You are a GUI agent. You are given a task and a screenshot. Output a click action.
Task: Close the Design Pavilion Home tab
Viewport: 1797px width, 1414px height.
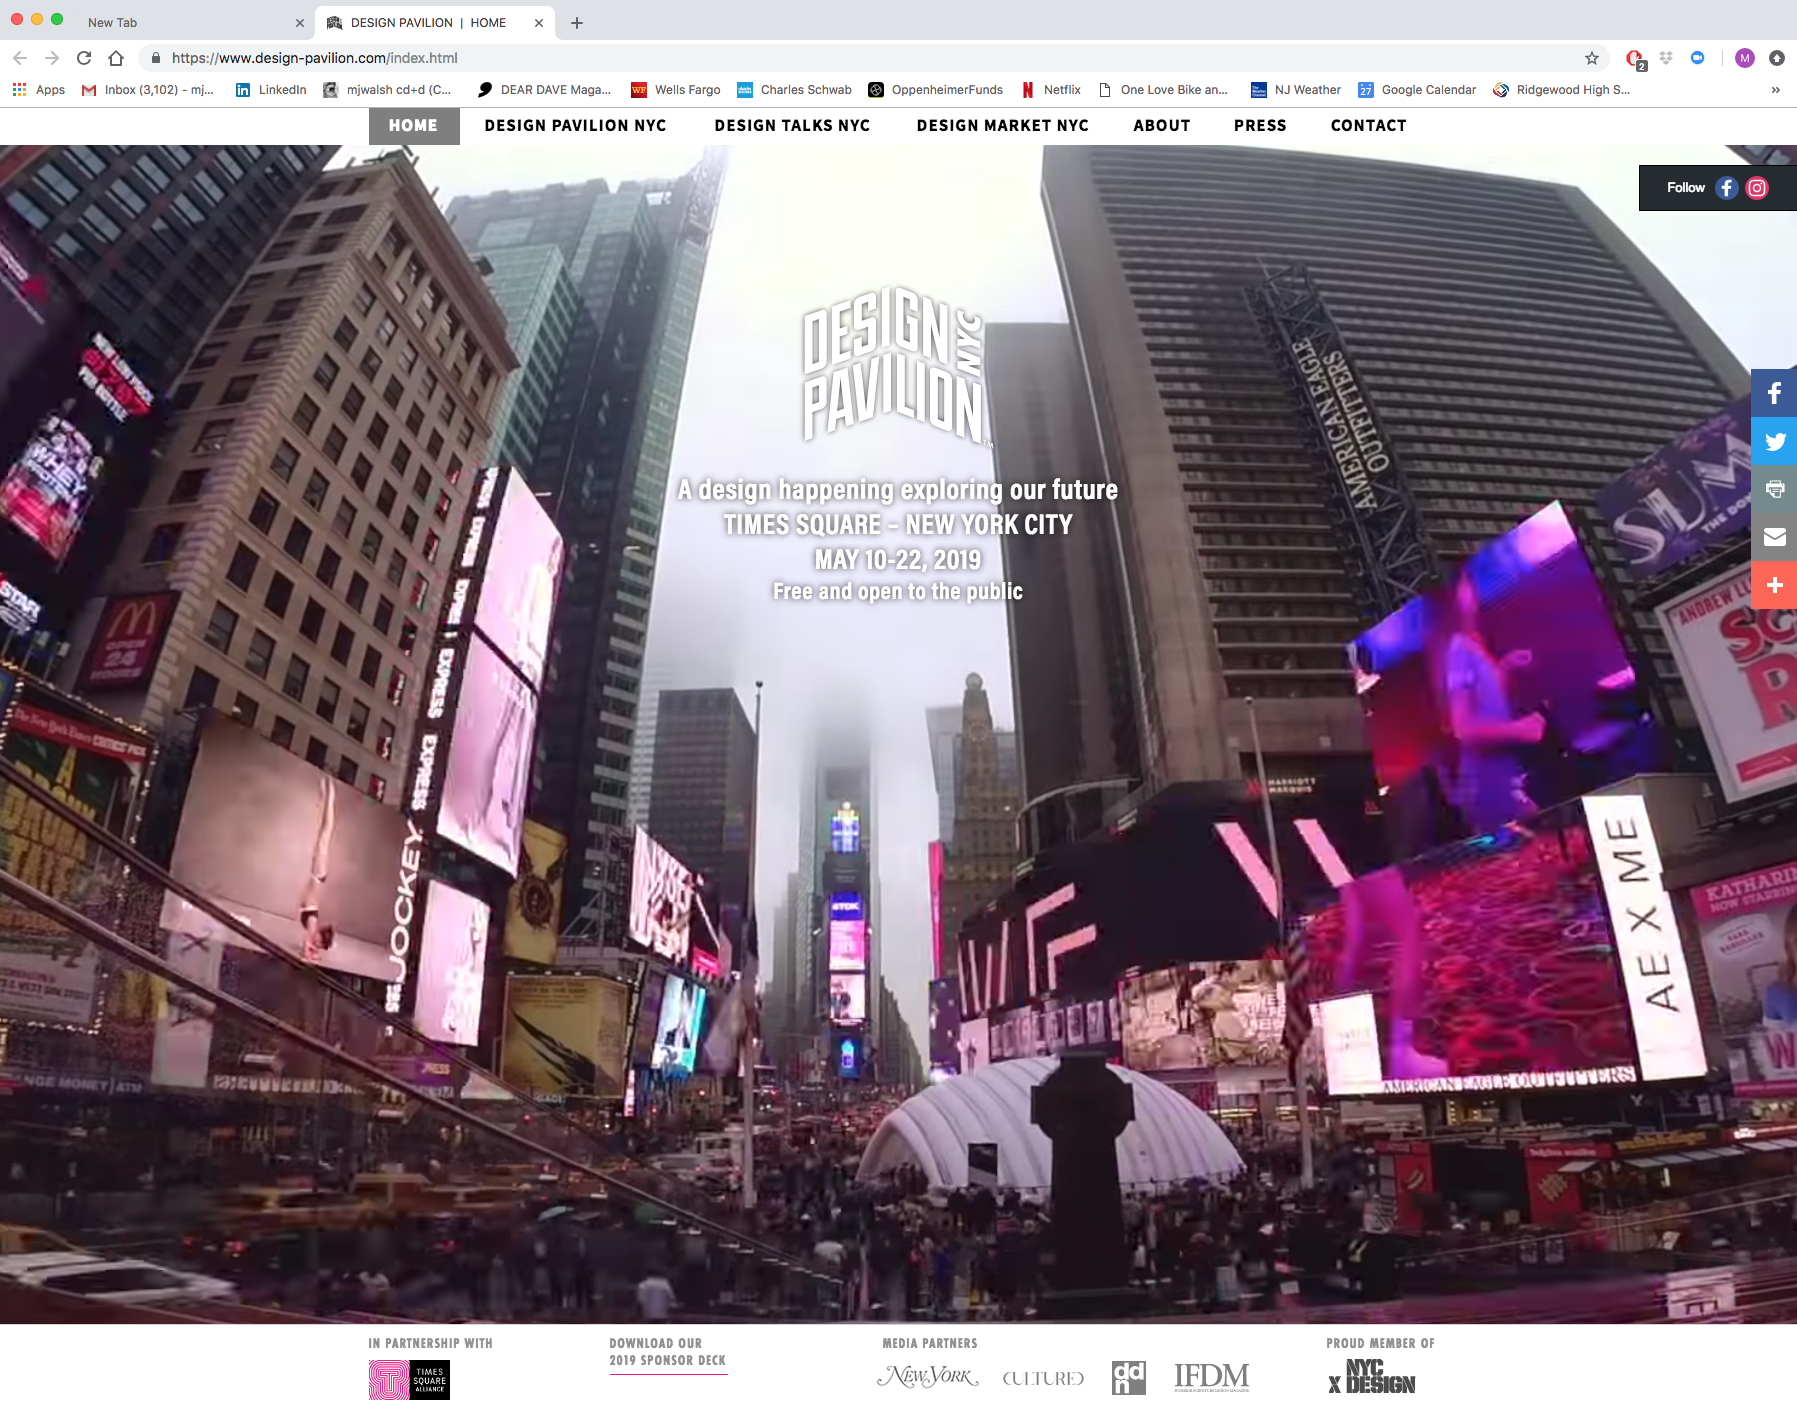click(539, 22)
